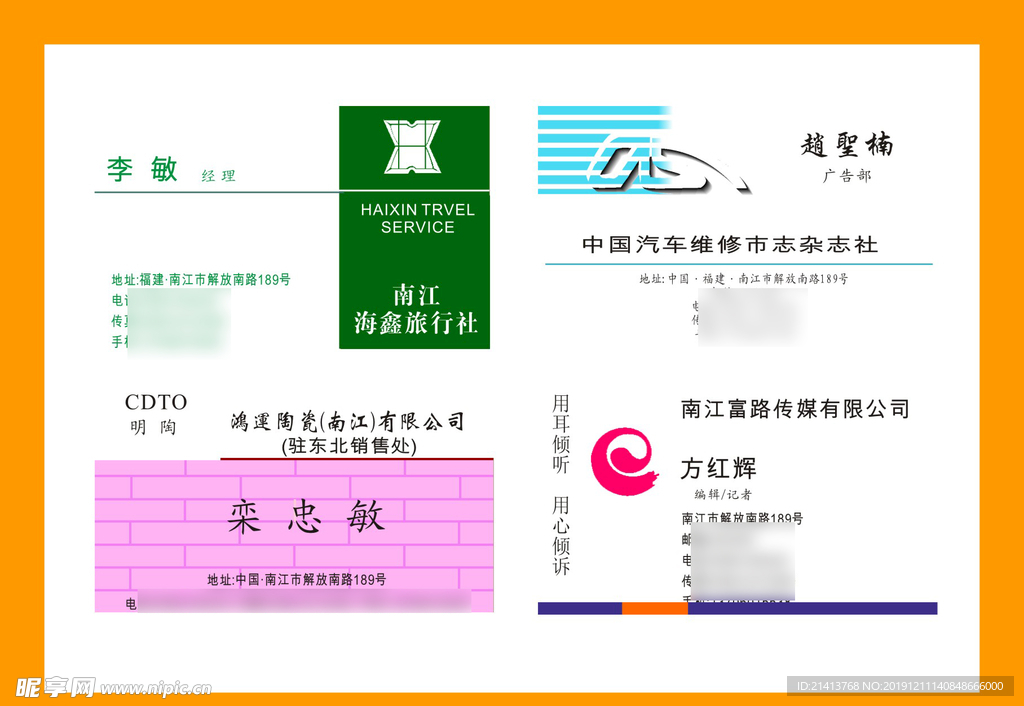This screenshot has height=706, width=1024.
Task: Click the 昵享网 watermark logo
Action: coord(55,687)
